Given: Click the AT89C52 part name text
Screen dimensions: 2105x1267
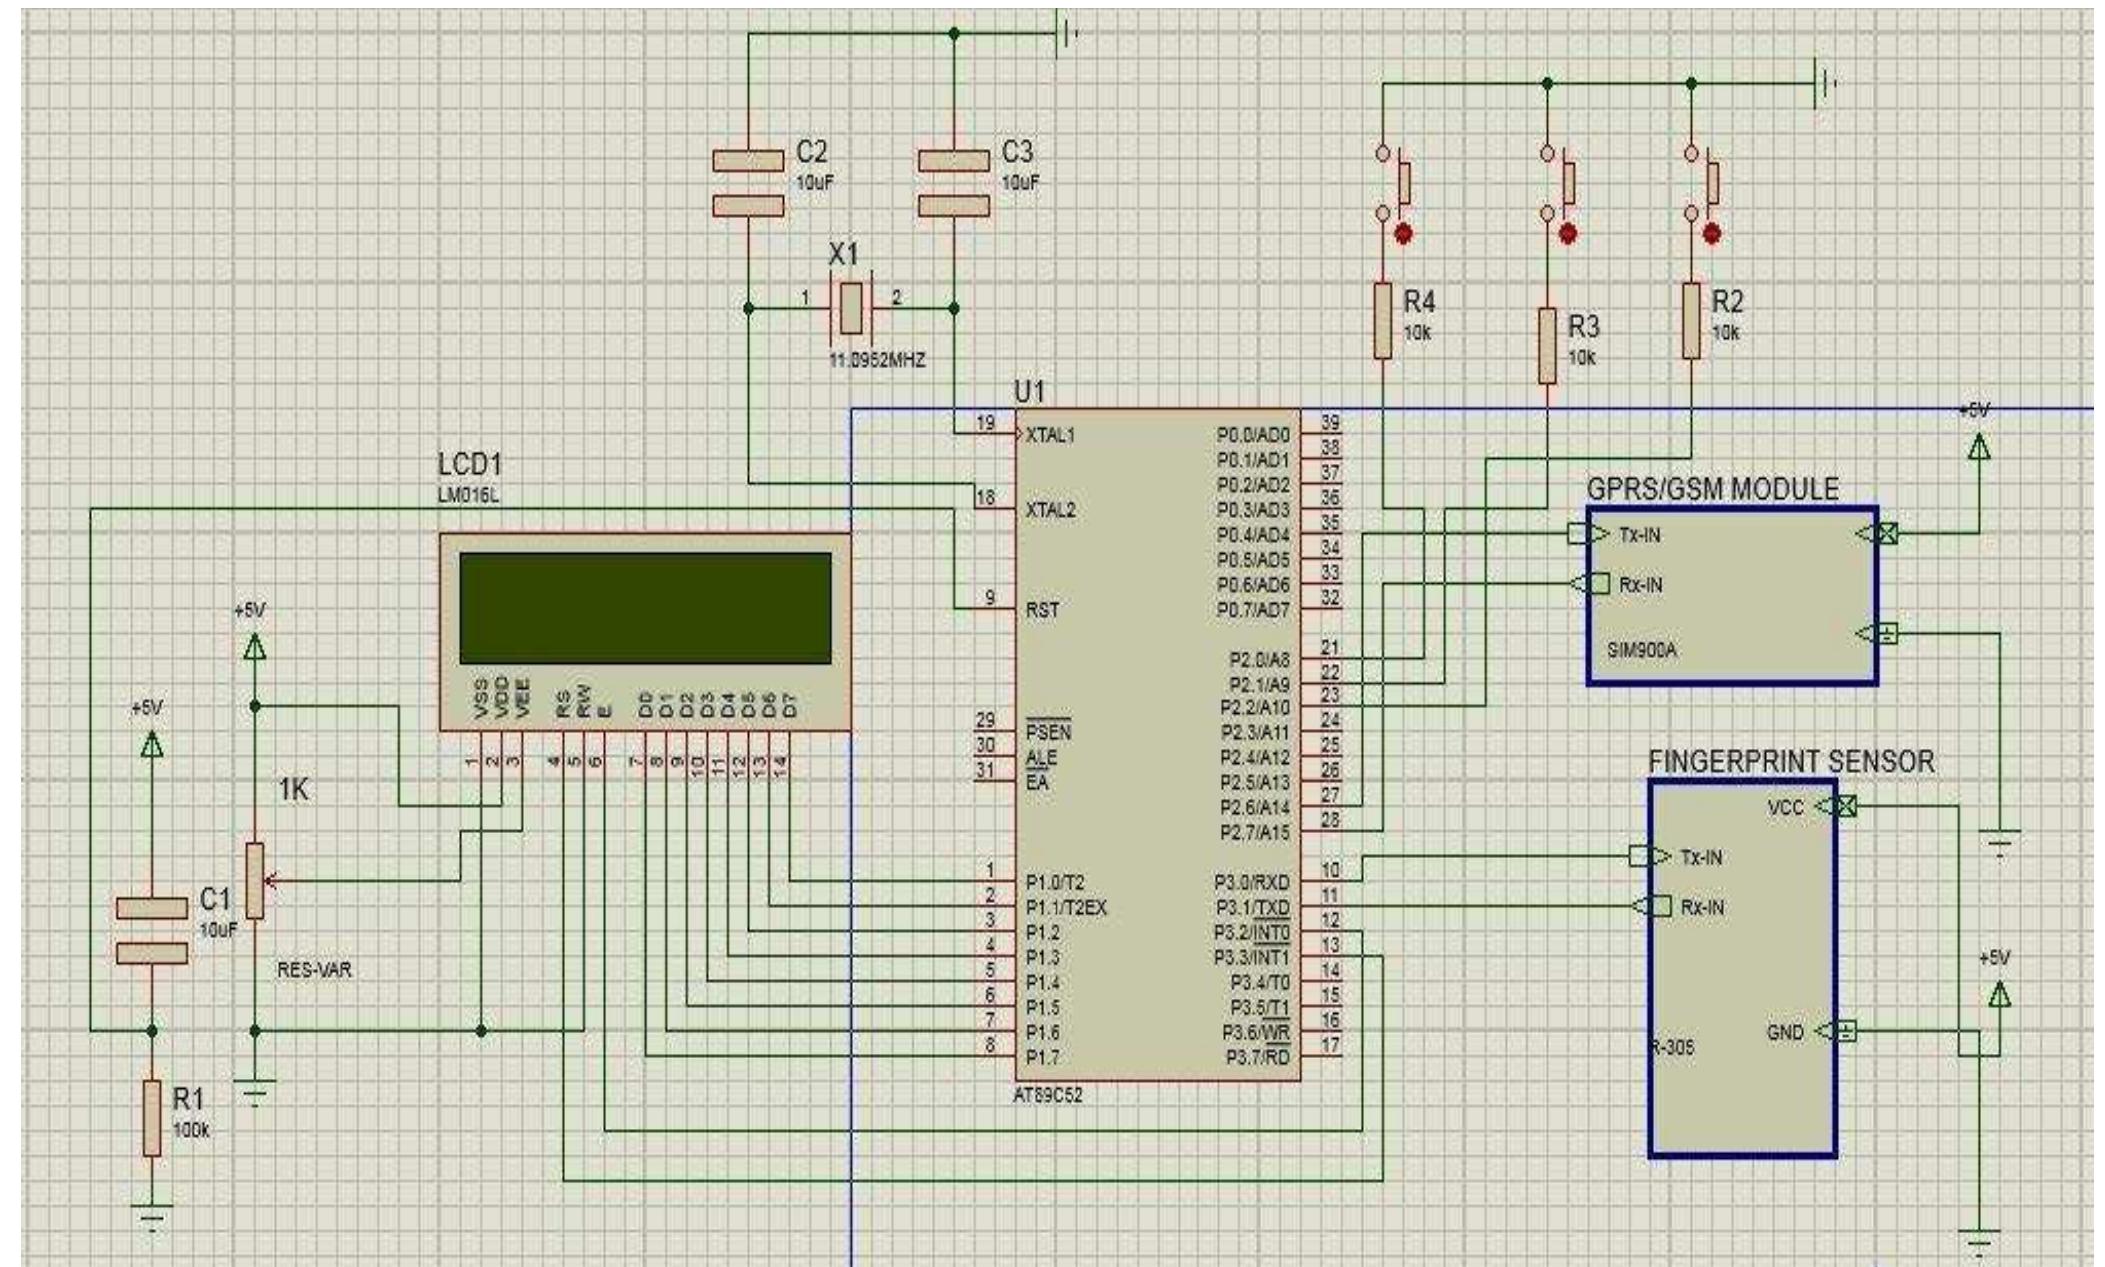Looking at the screenshot, I should click(x=1048, y=1095).
